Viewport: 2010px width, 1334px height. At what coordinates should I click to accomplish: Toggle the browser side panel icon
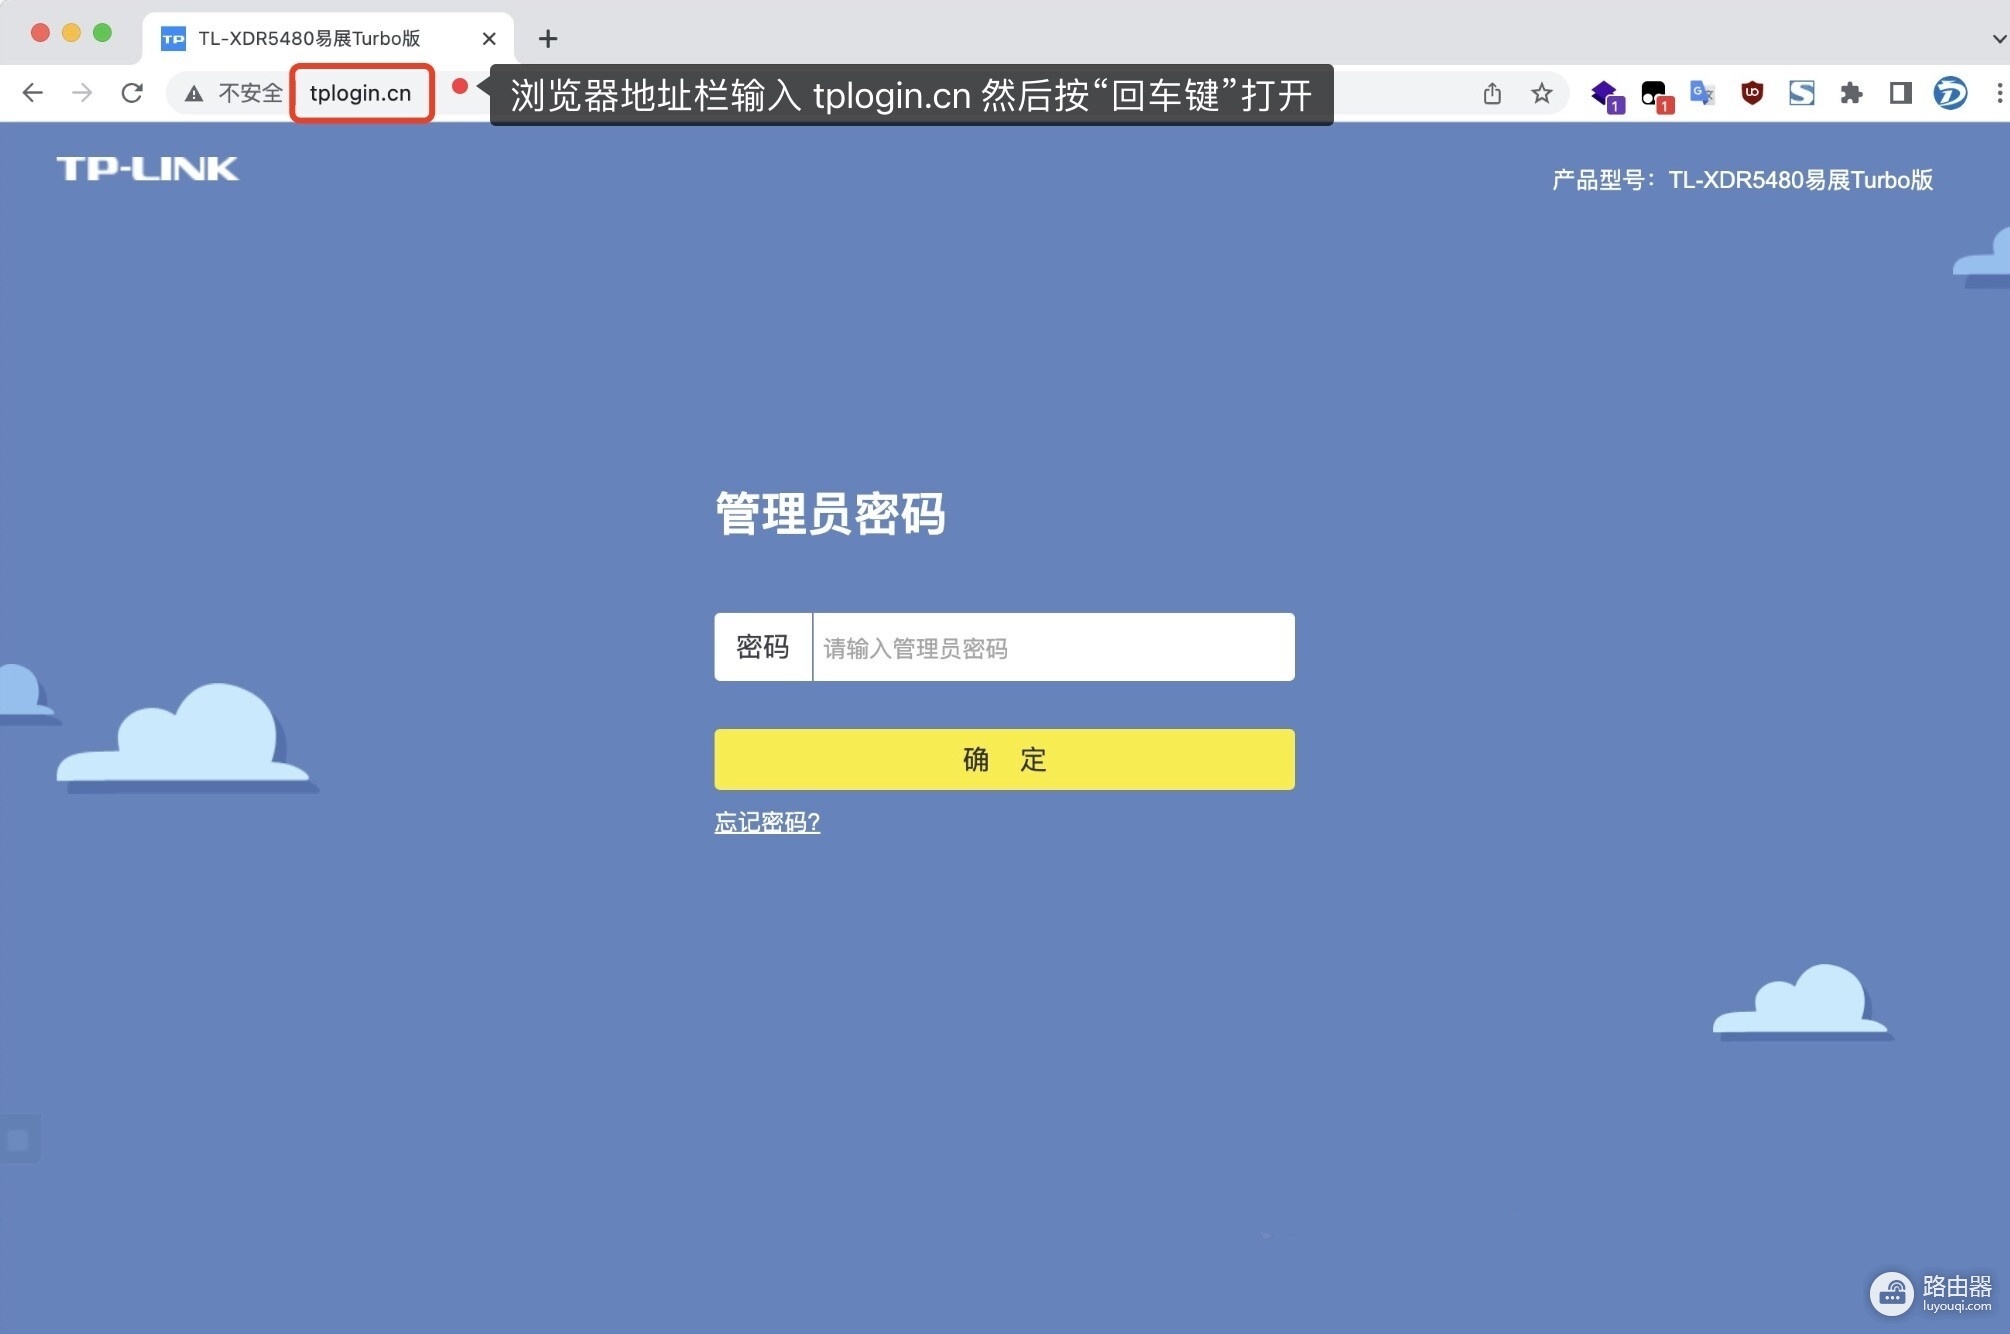[x=1901, y=93]
